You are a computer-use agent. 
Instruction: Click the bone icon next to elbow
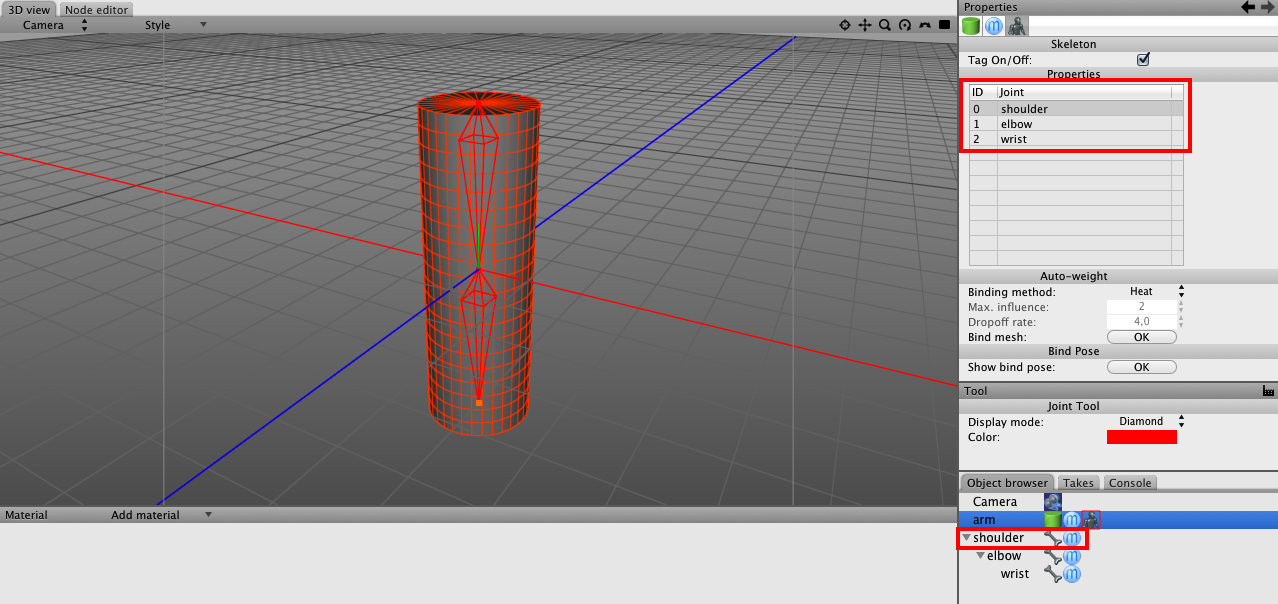(x=1052, y=556)
